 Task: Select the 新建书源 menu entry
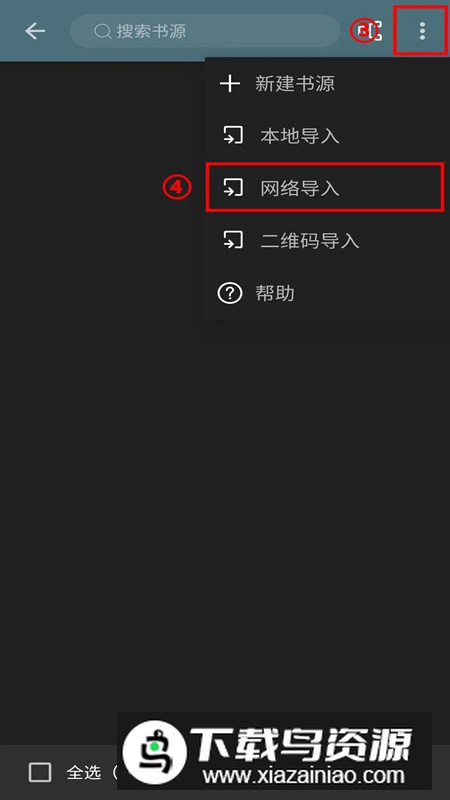[327, 84]
